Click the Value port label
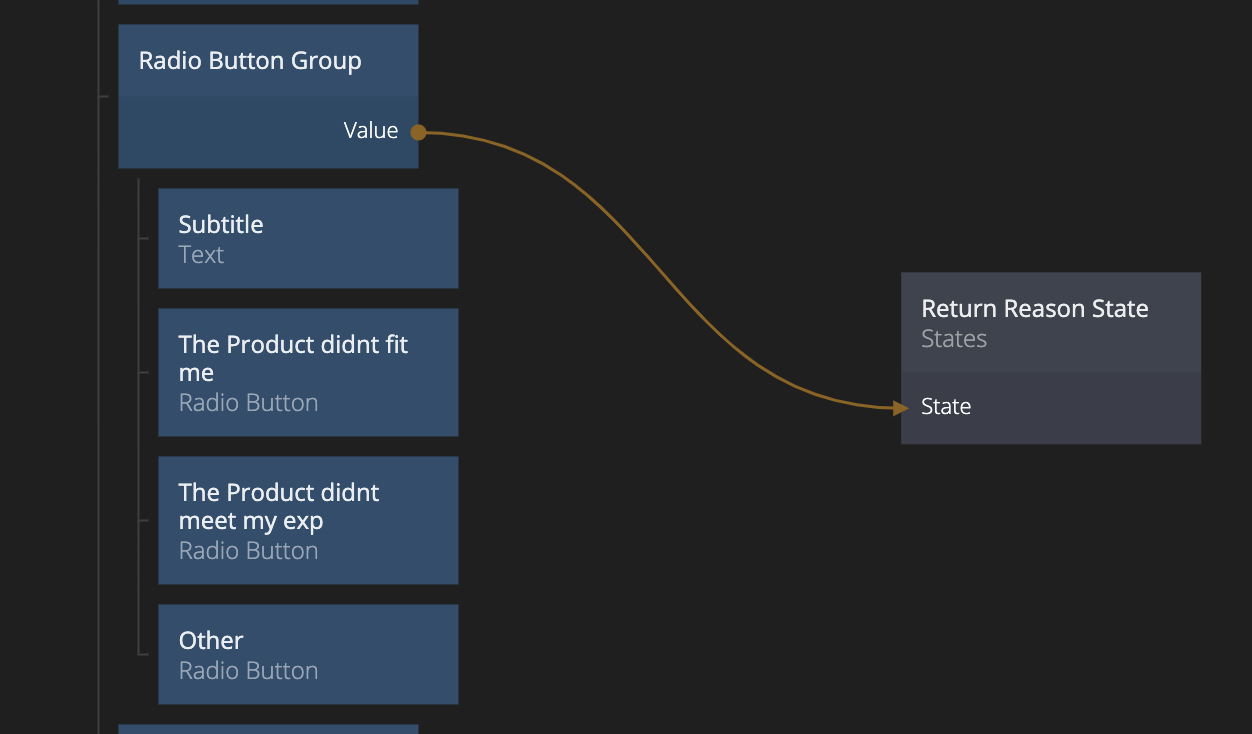This screenshot has height=734, width=1252. click(370, 131)
